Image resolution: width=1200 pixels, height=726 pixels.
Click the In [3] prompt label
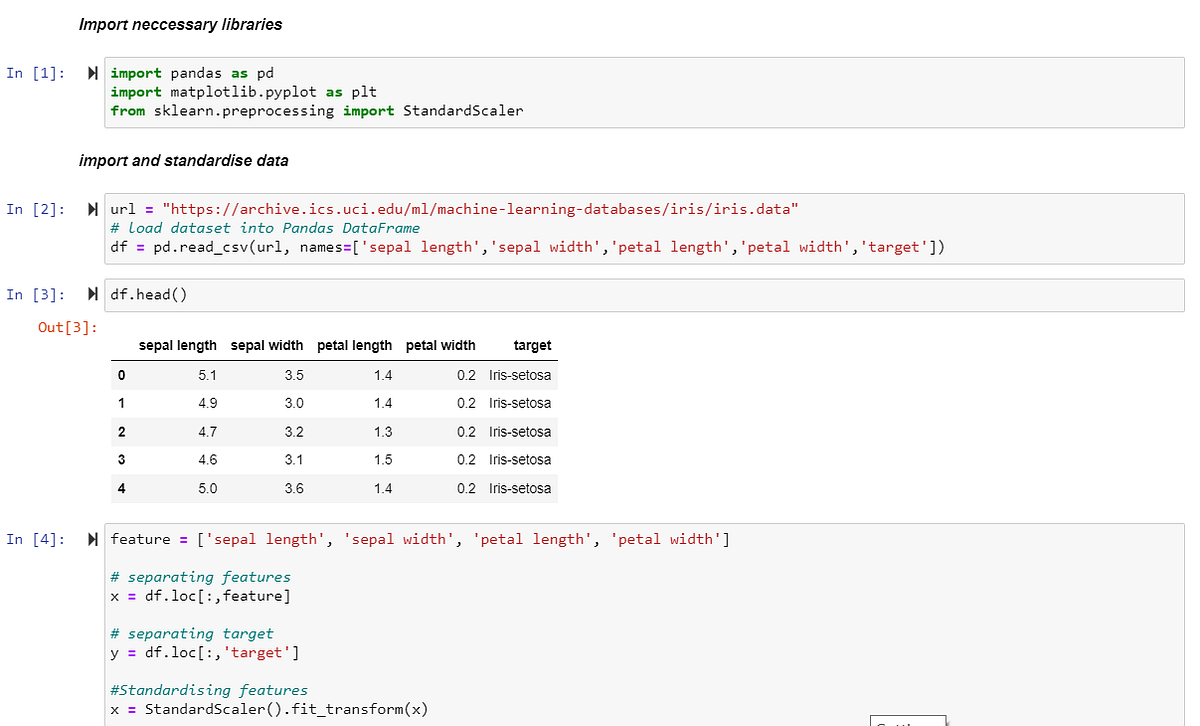point(36,294)
